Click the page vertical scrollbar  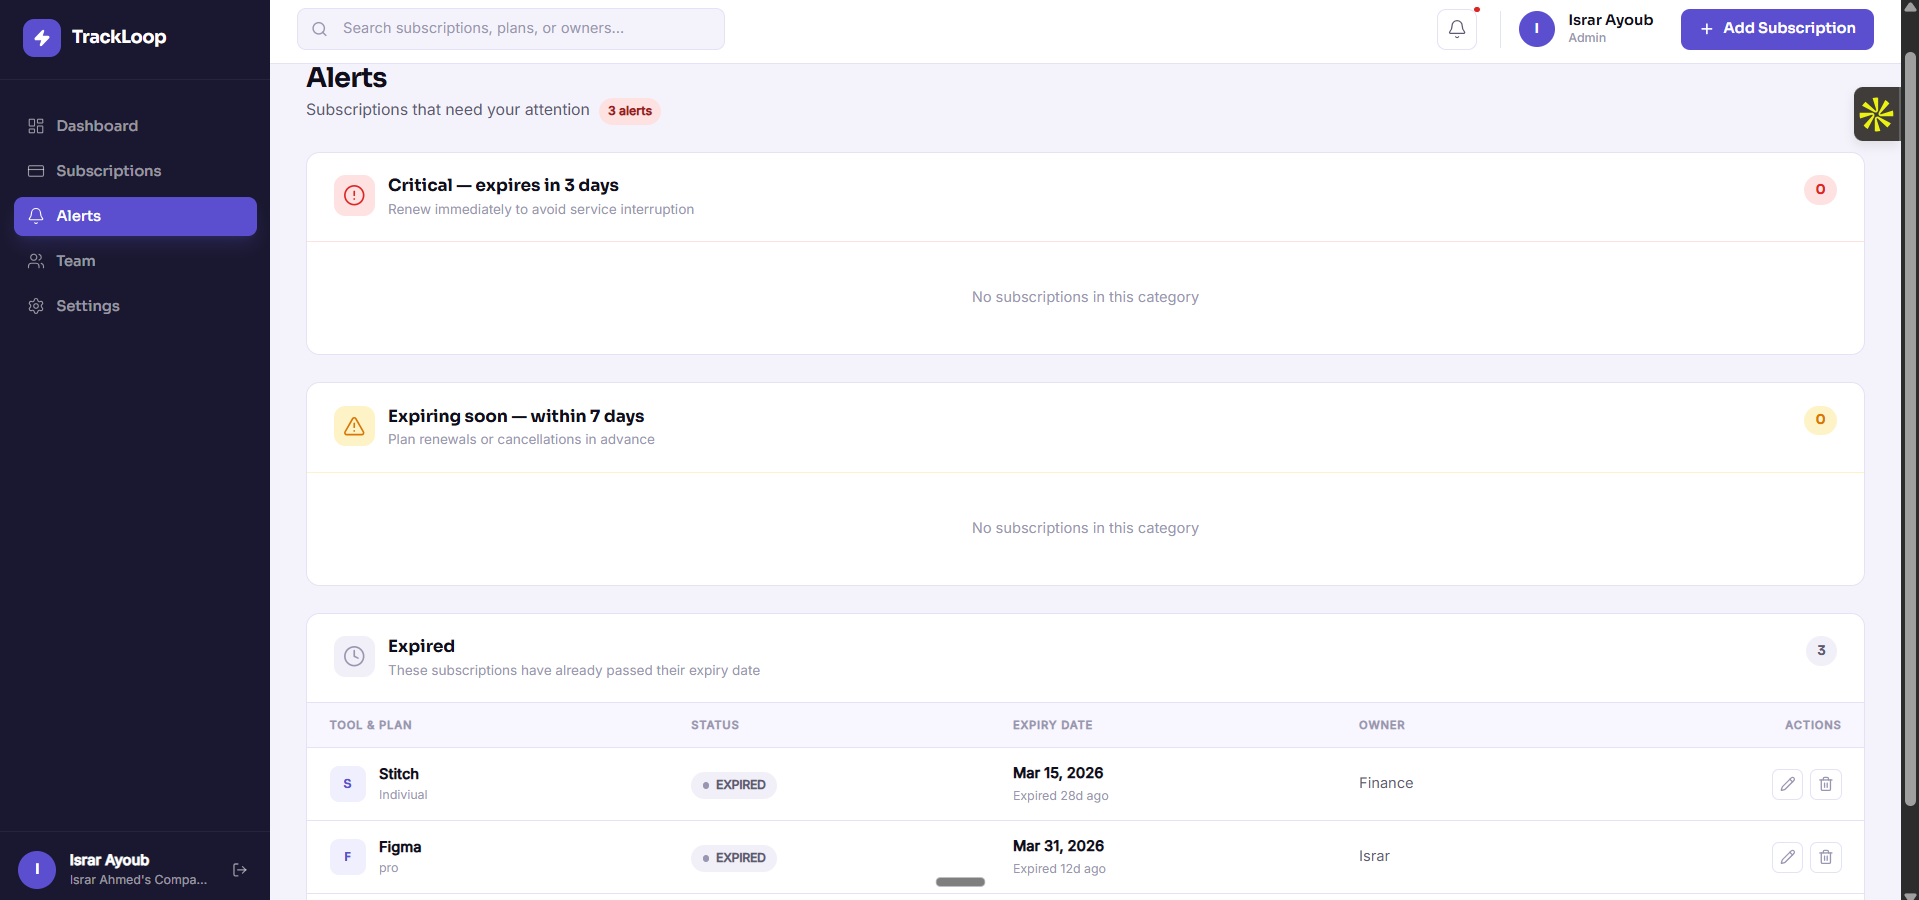[1910, 430]
